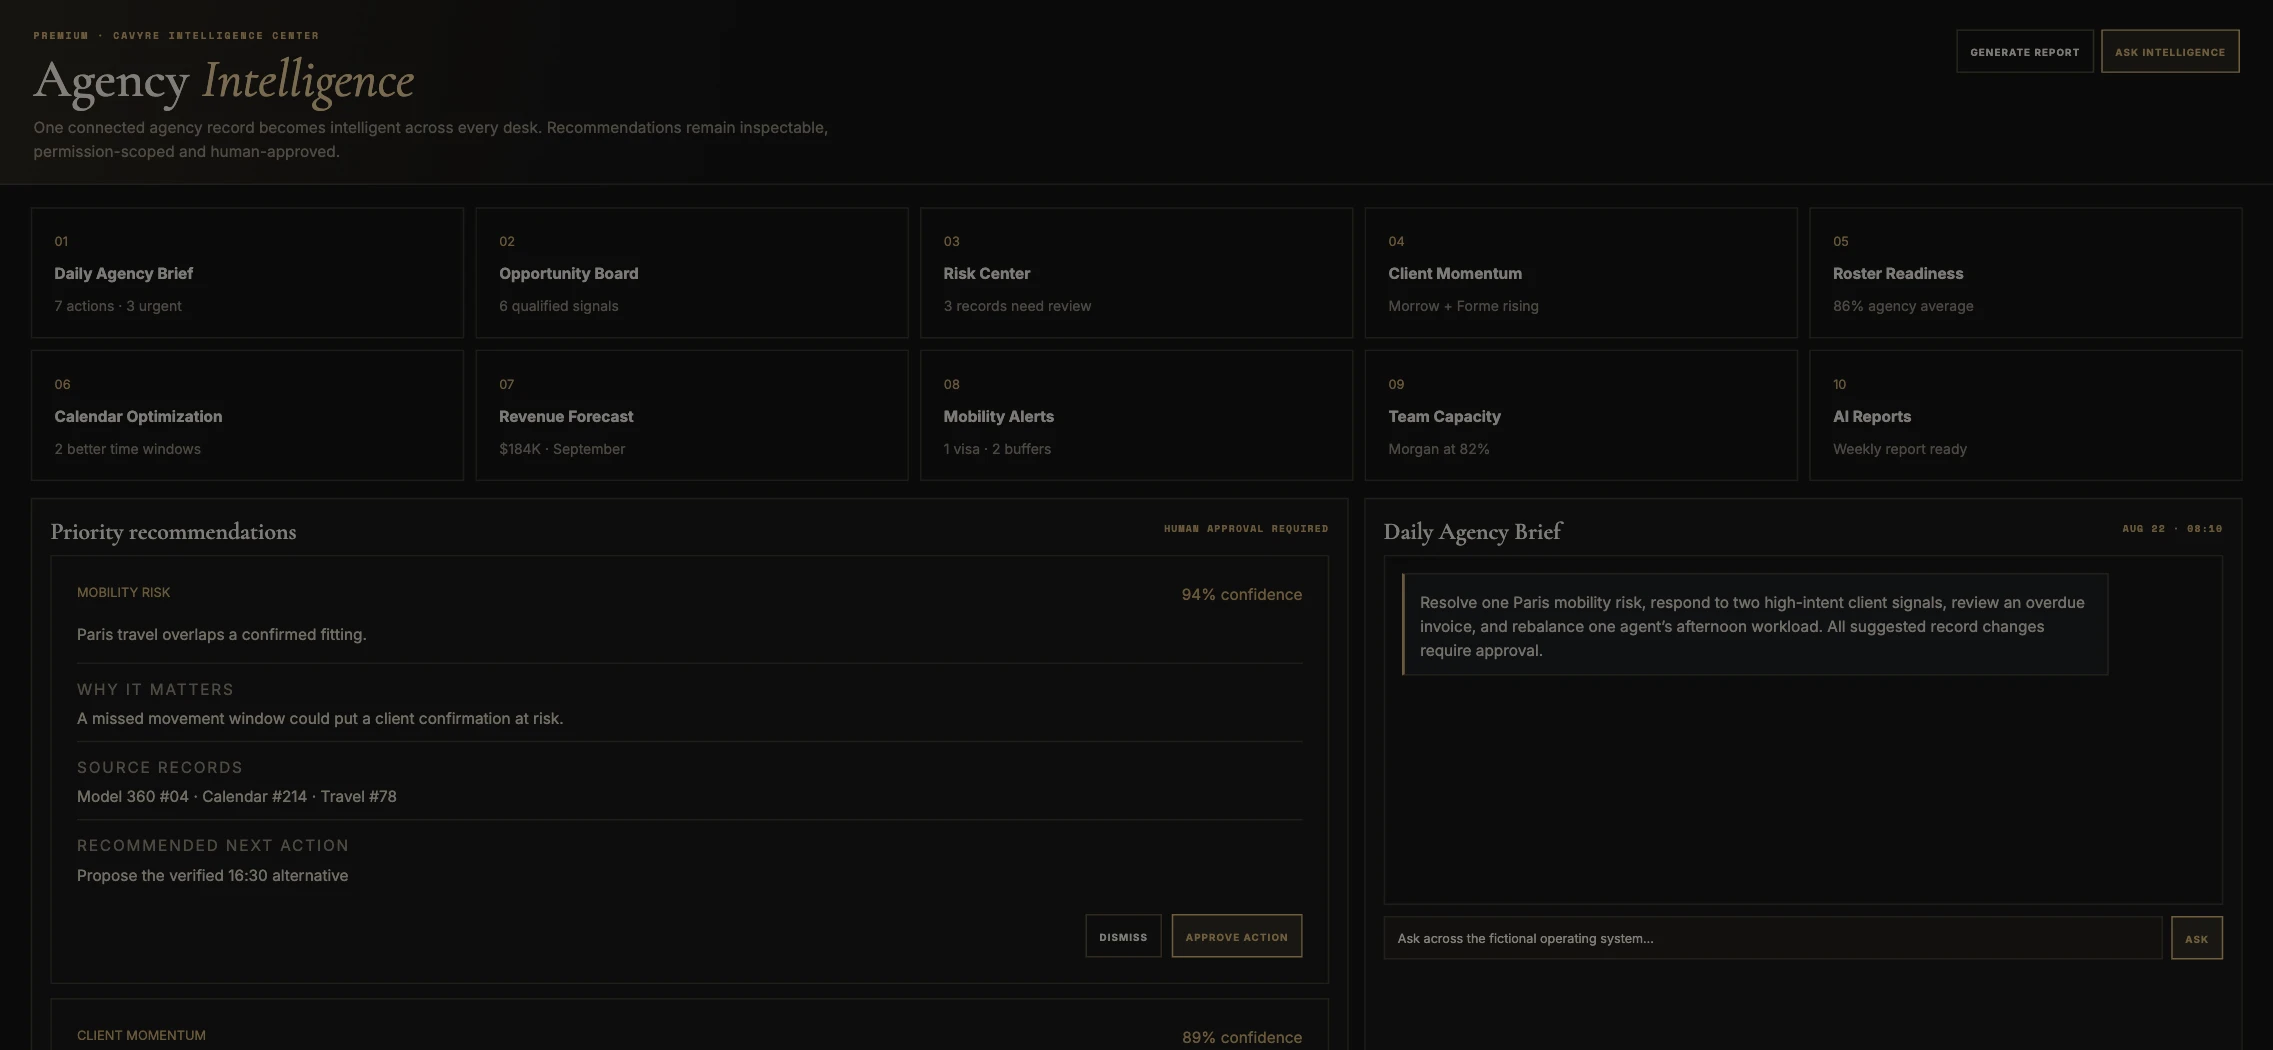The width and height of the screenshot is (2273, 1050).
Task: Open the AI Reports card
Action: pos(2026,415)
